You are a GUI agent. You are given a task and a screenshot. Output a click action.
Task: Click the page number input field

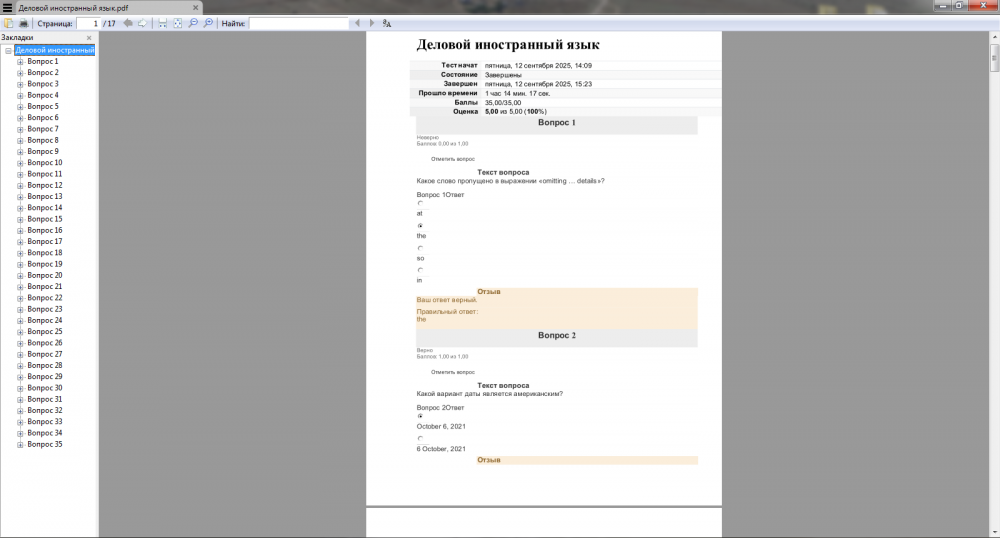point(88,24)
